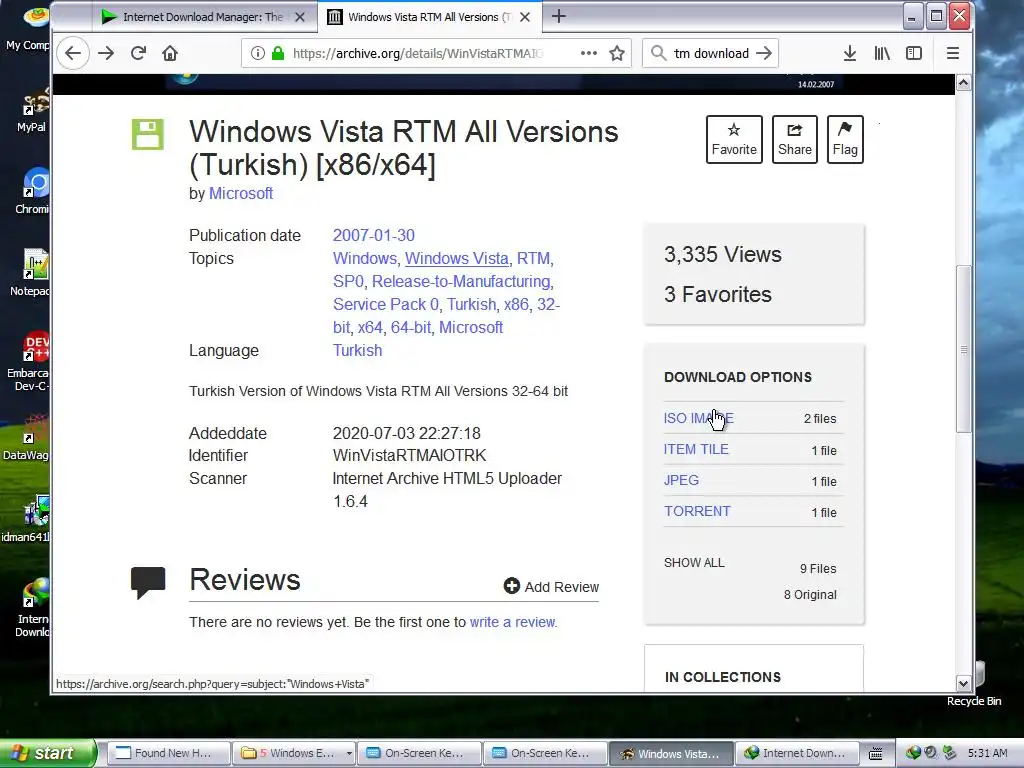Image resolution: width=1024 pixels, height=768 pixels.
Task: Click the search box with 'tm download'
Action: [712, 54]
